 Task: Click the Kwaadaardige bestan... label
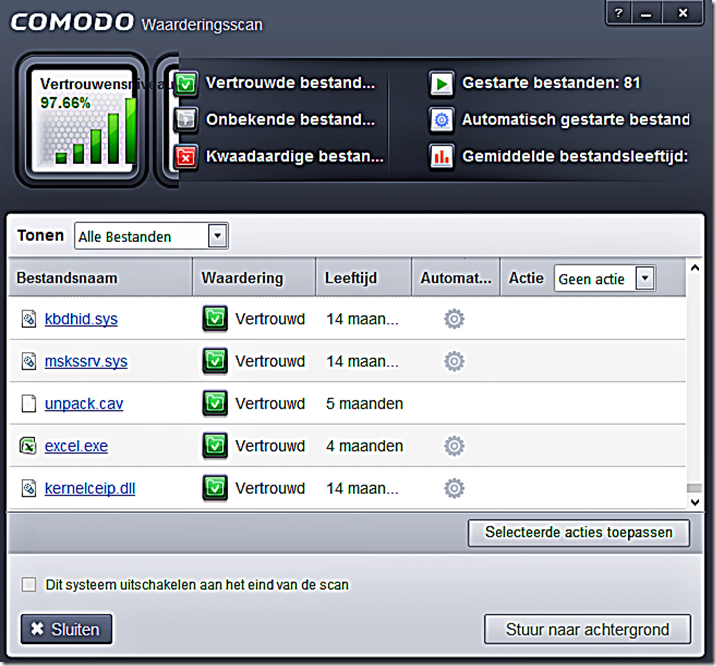tap(295, 156)
